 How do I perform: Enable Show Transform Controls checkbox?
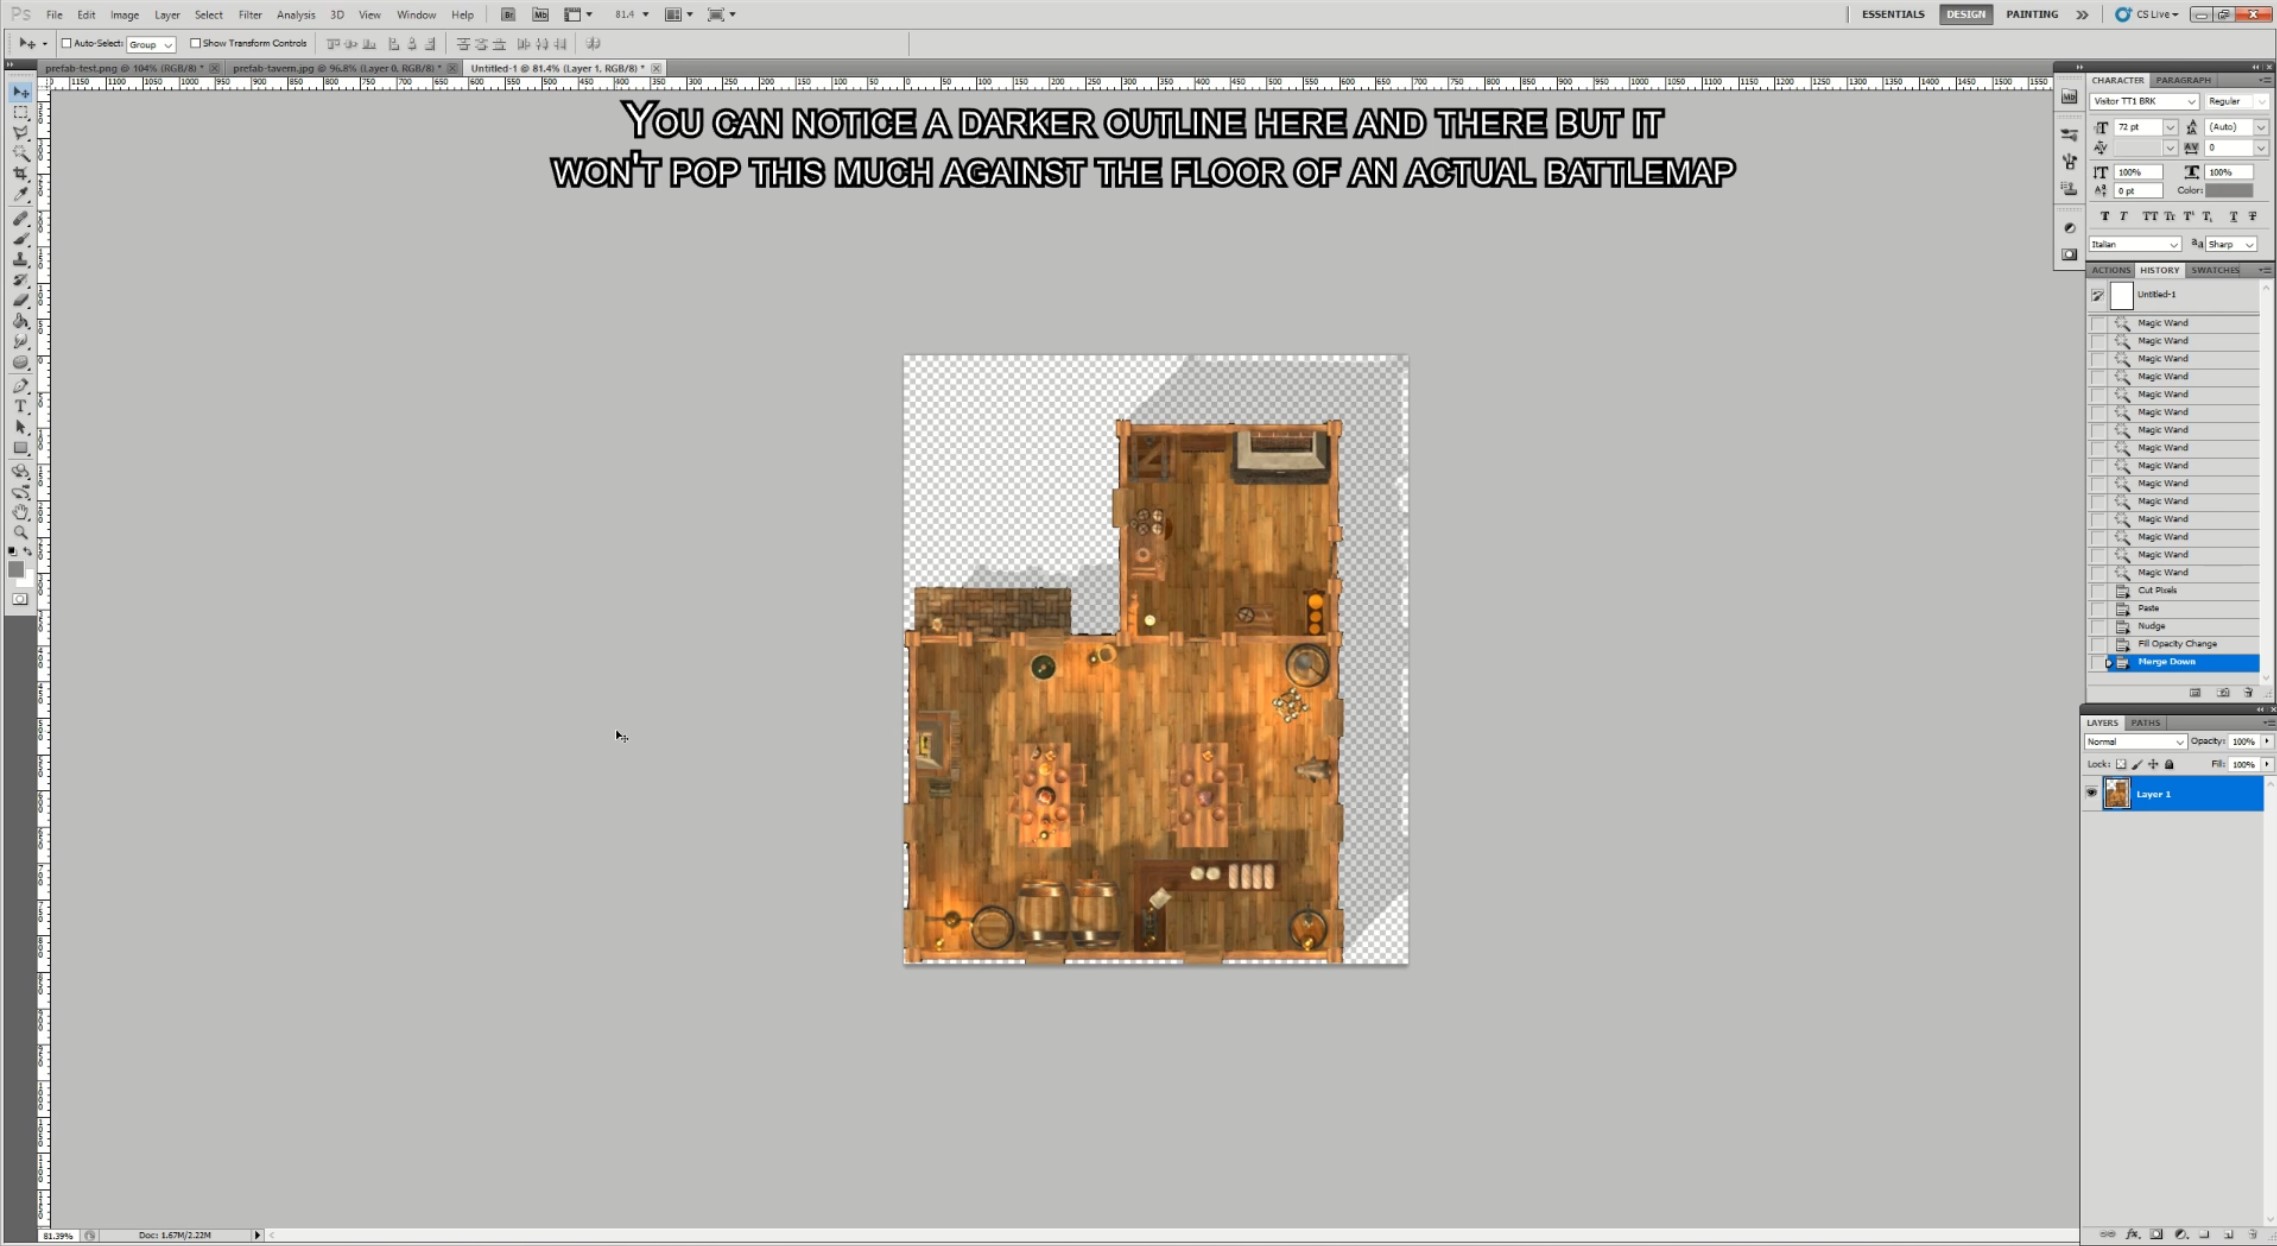(195, 43)
